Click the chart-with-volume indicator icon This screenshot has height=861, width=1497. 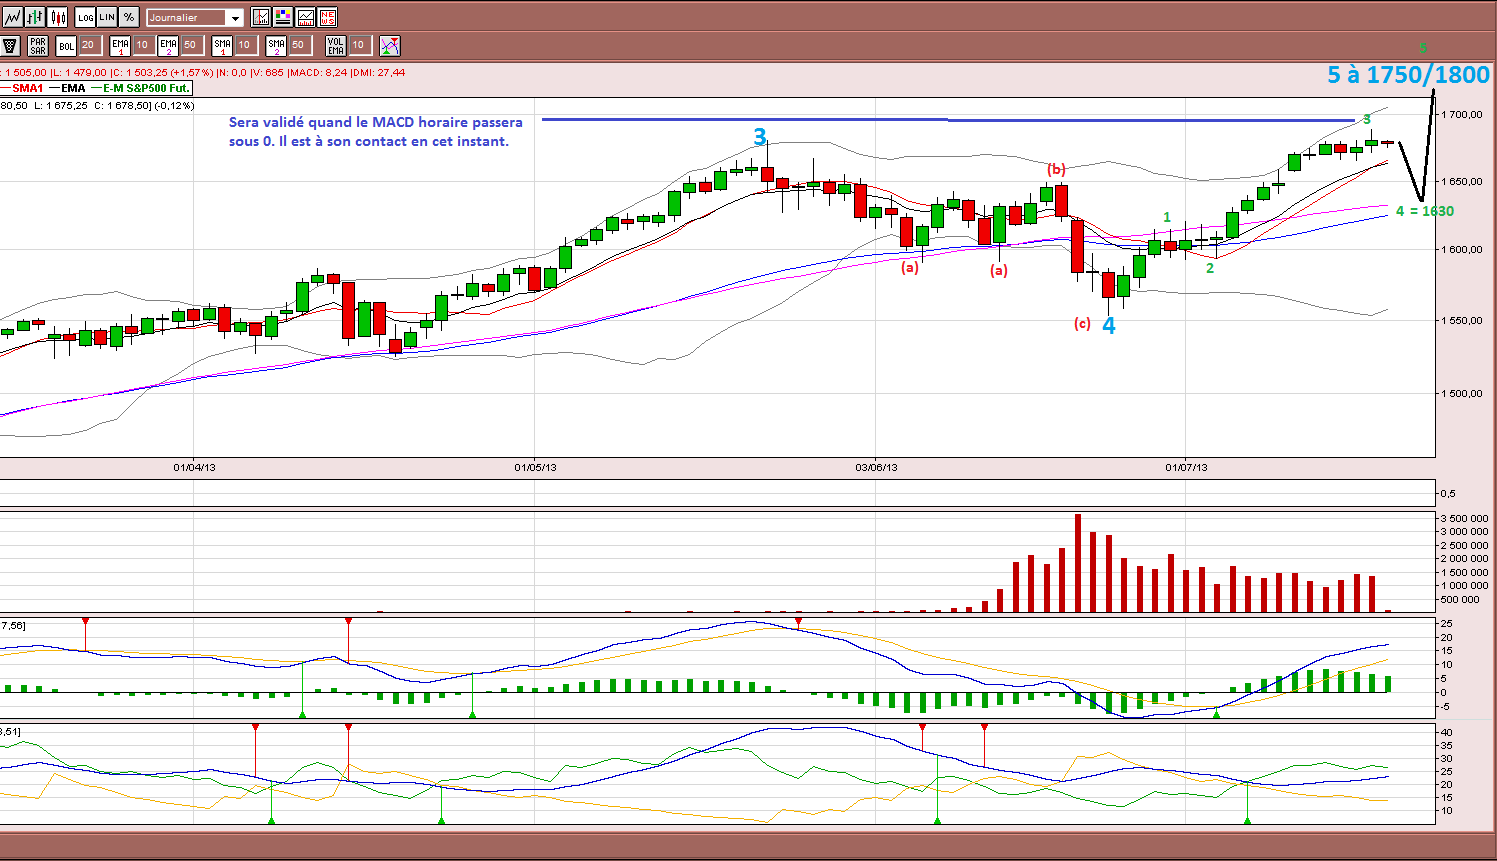tap(305, 17)
